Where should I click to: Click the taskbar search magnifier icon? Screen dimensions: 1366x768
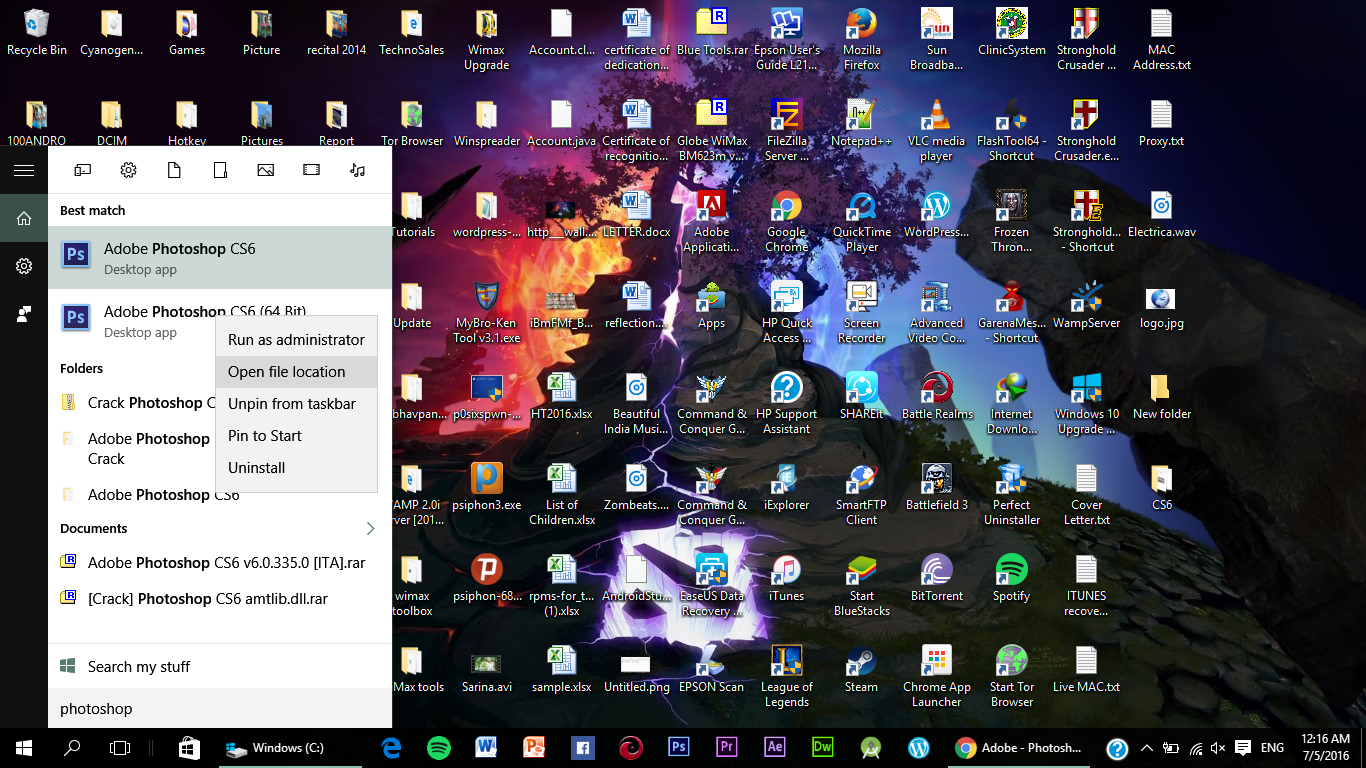pyautogui.click(x=72, y=748)
